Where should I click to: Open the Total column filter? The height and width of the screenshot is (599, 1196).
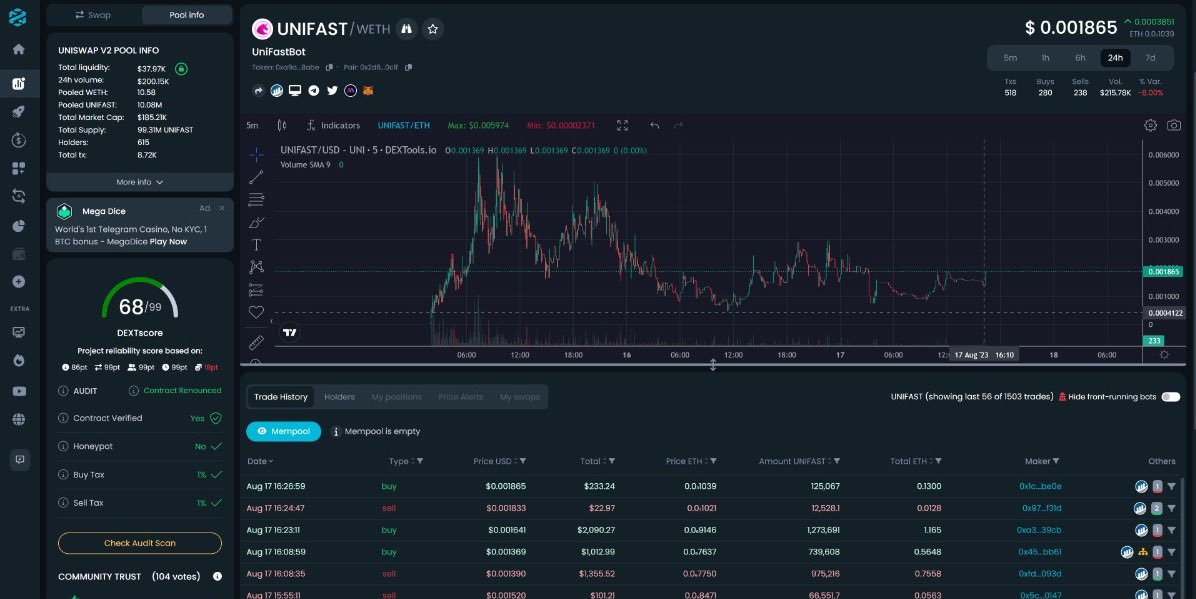click(612, 461)
